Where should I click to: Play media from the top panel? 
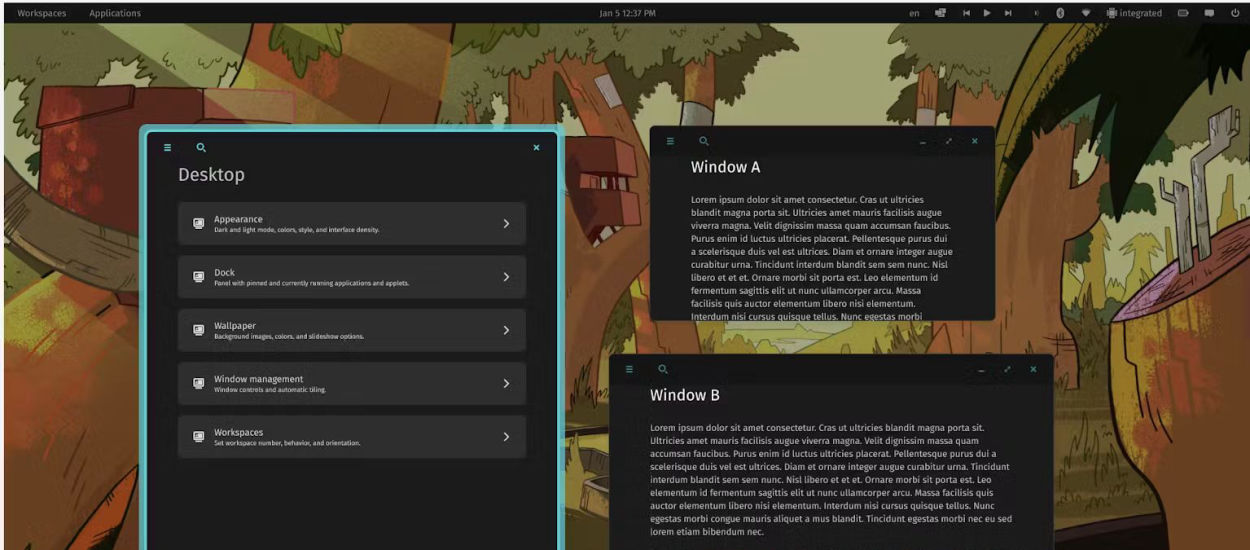(x=987, y=13)
